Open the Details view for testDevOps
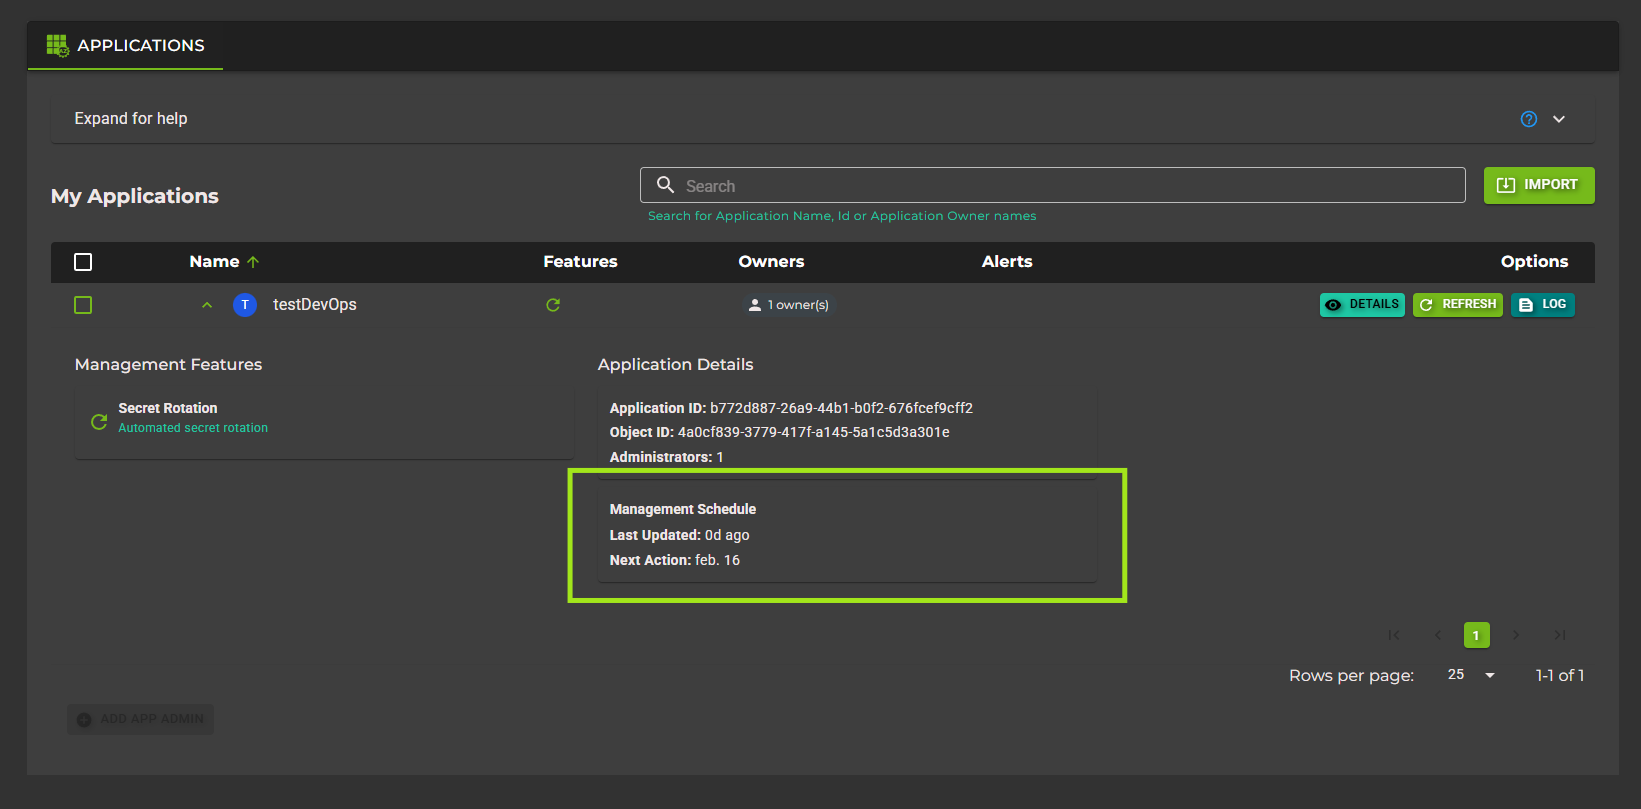This screenshot has height=809, width=1641. (1362, 305)
